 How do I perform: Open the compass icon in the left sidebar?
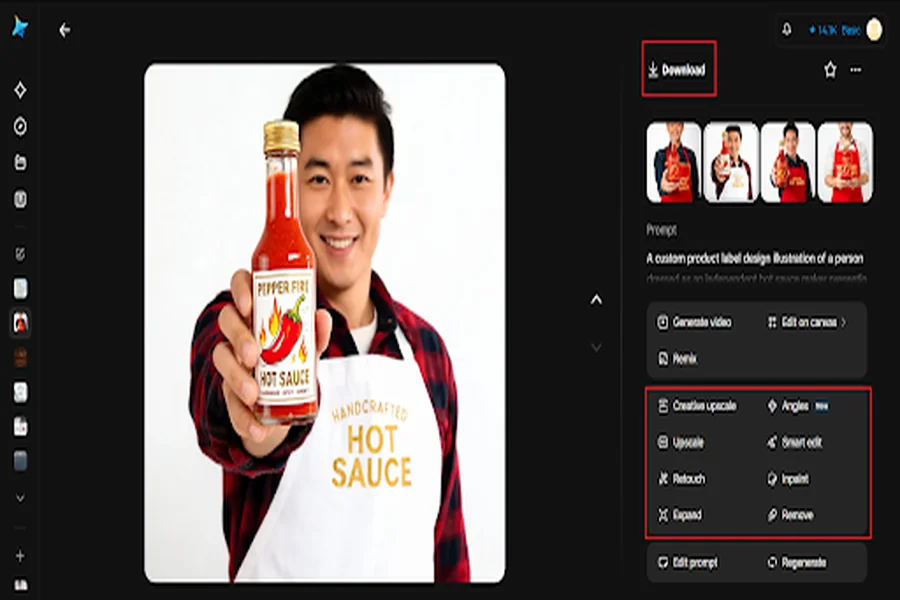(x=20, y=126)
